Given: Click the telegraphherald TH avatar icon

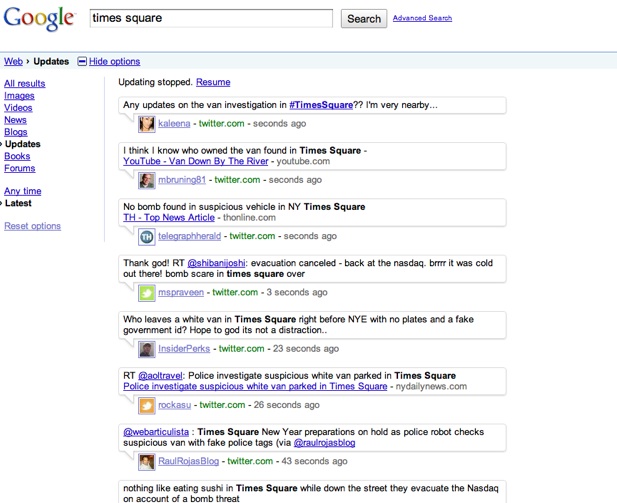Looking at the screenshot, I should click(147, 236).
